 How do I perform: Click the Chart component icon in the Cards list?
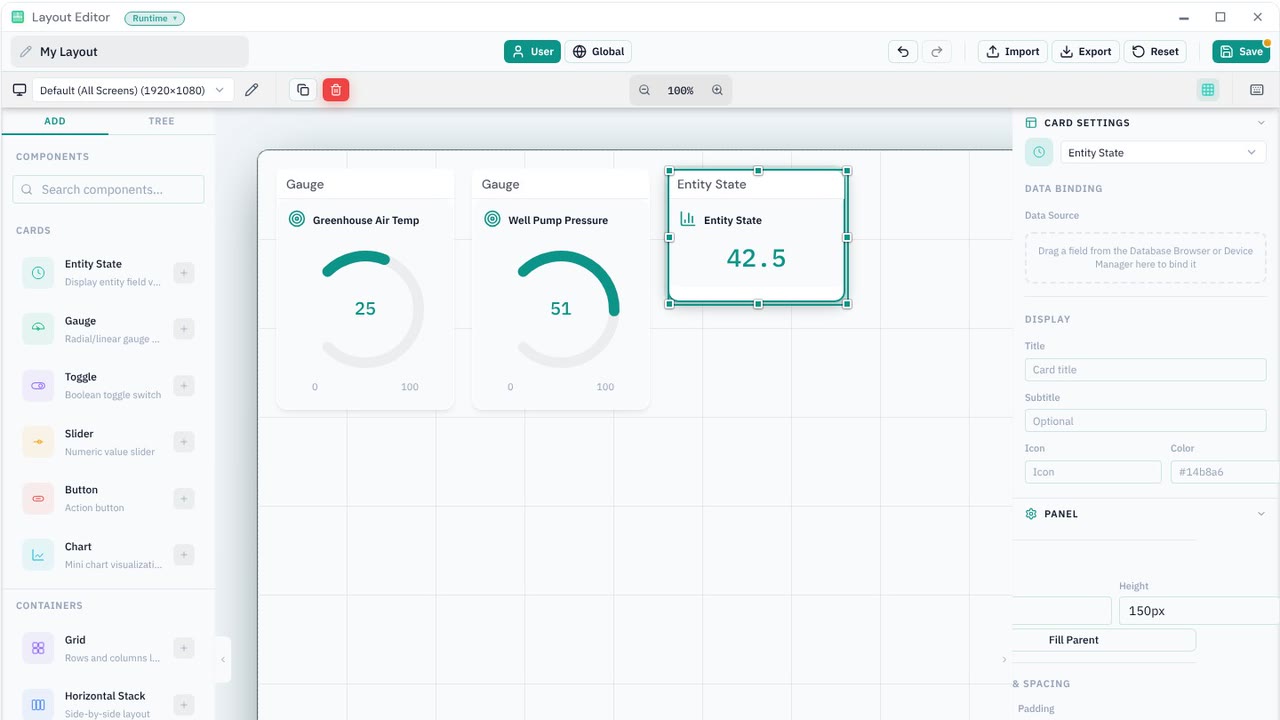38,555
